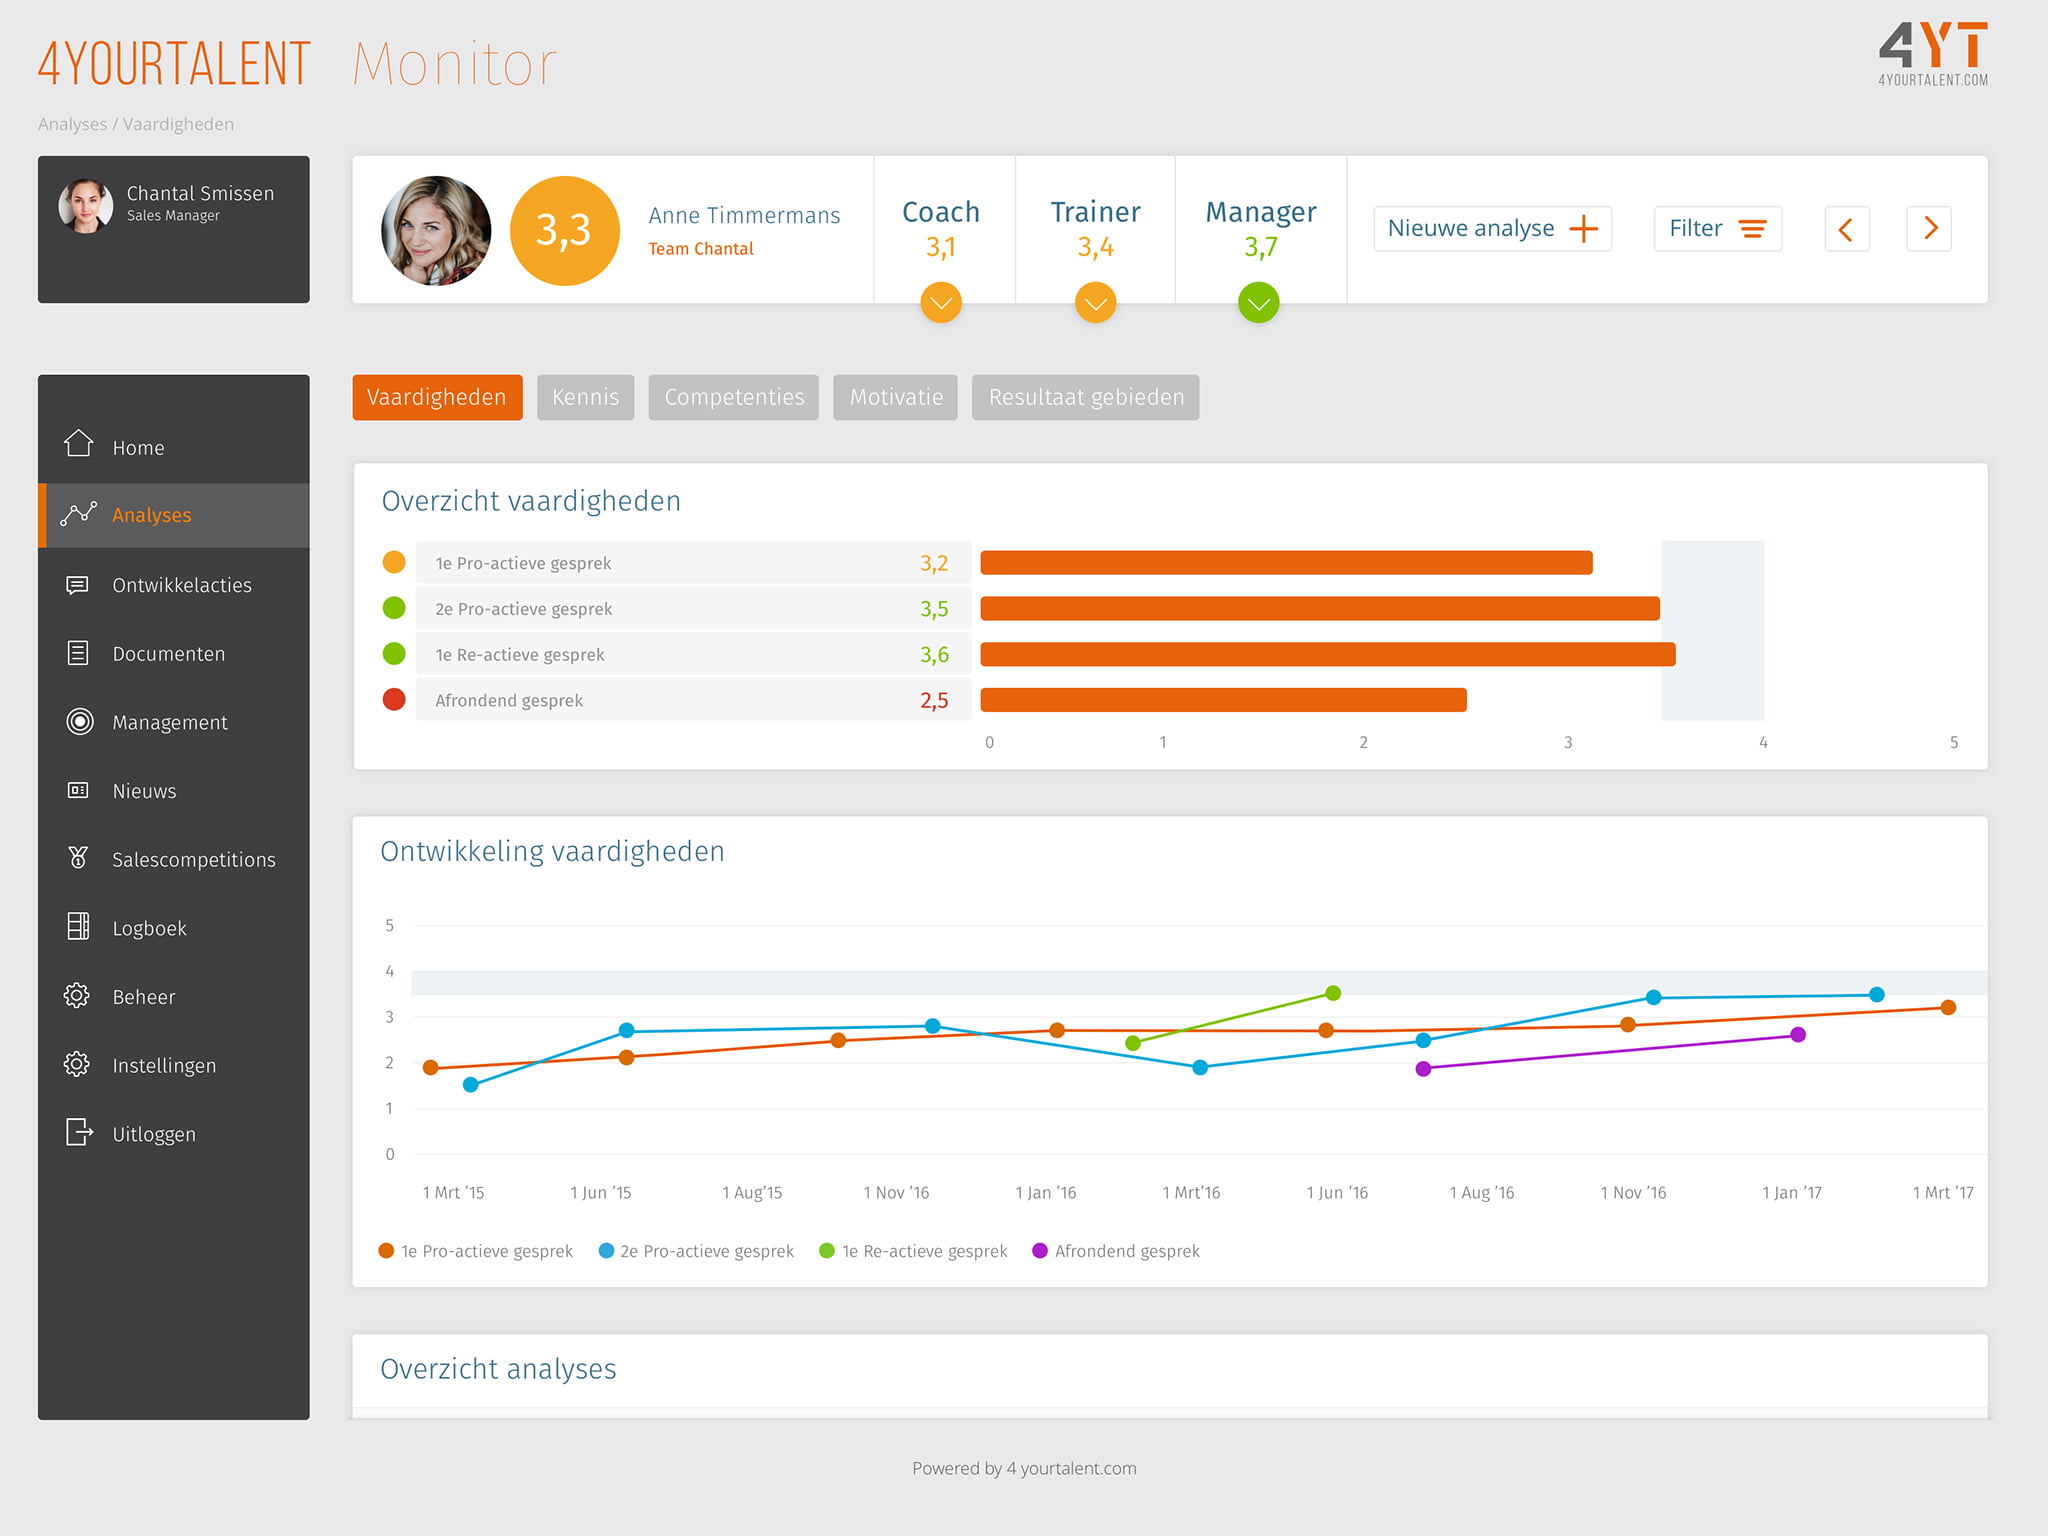Screen dimensions: 2048x1536
Task: Click the Home house icon in sidebar
Action: 79,444
